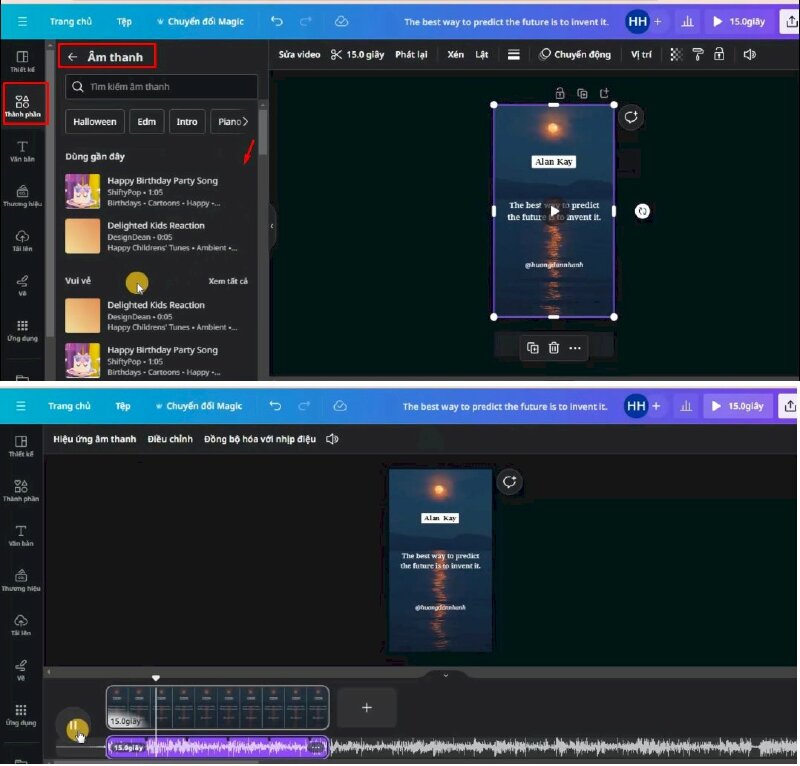The image size is (800, 766).
Task: Toggle Đồng bộ hóa với nhịp điệu
Action: click(x=259, y=439)
